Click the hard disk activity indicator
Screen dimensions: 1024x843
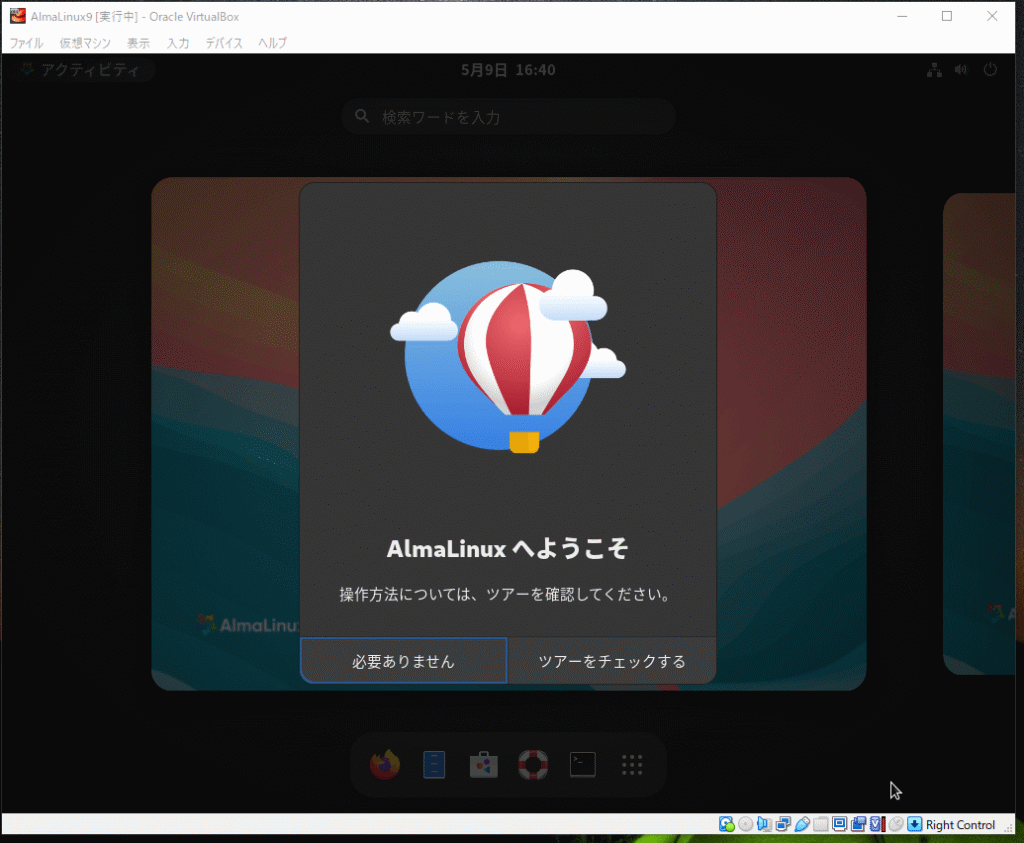tap(726, 824)
